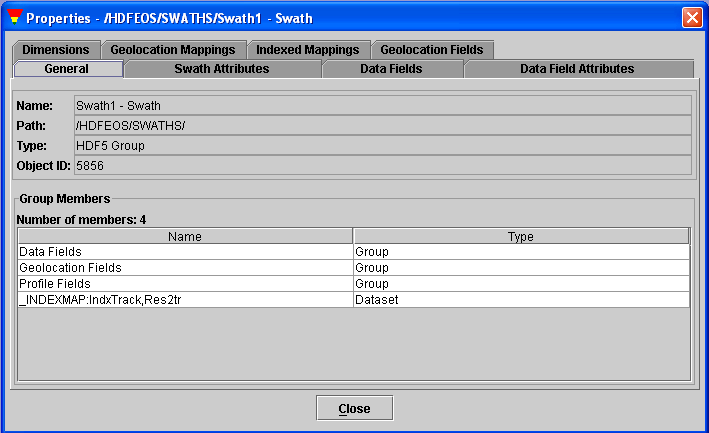Click the HDF app icon in title bar
Image resolution: width=709 pixels, height=433 pixels.
13,18
